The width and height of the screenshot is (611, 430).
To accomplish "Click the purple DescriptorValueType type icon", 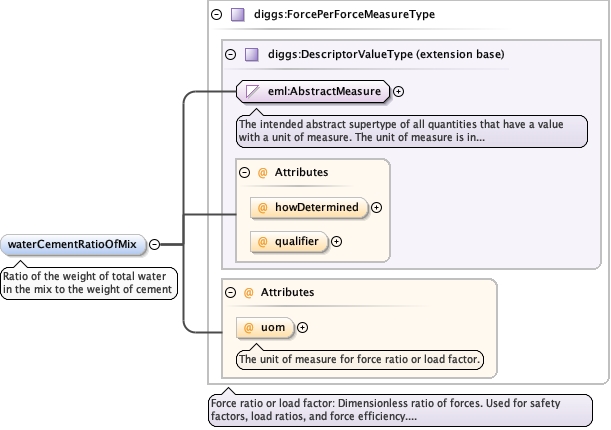I will [x=252, y=54].
